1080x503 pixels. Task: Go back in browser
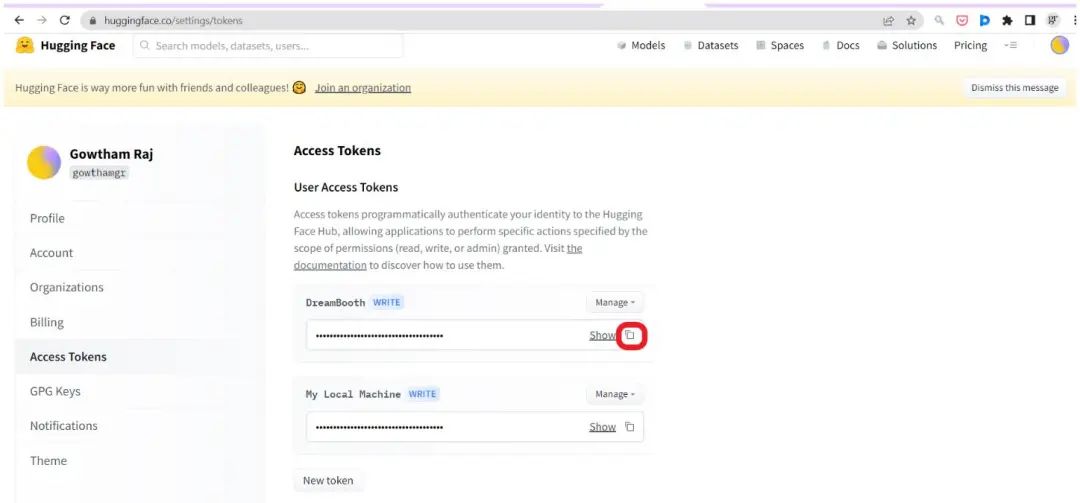(x=19, y=21)
